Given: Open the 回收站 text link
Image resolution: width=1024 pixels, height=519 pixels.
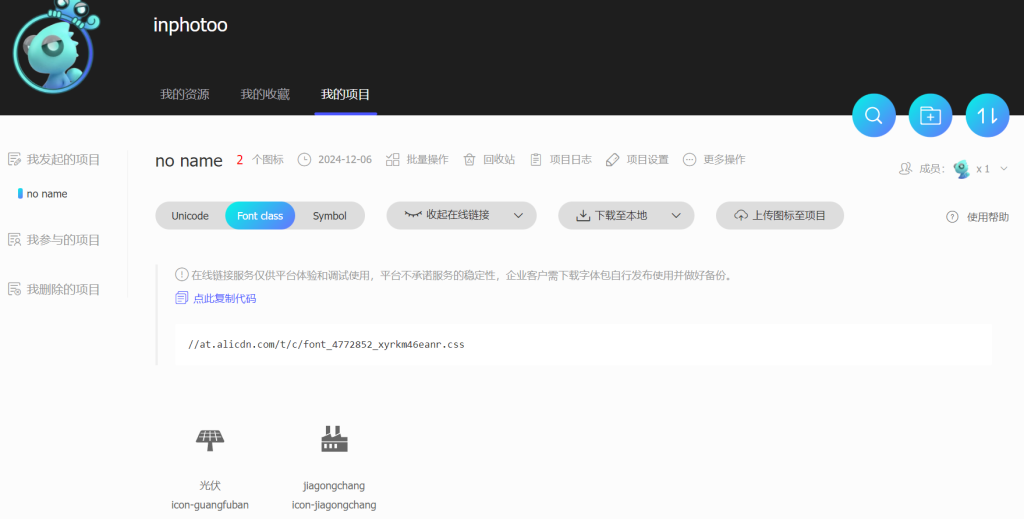Looking at the screenshot, I should [499, 159].
